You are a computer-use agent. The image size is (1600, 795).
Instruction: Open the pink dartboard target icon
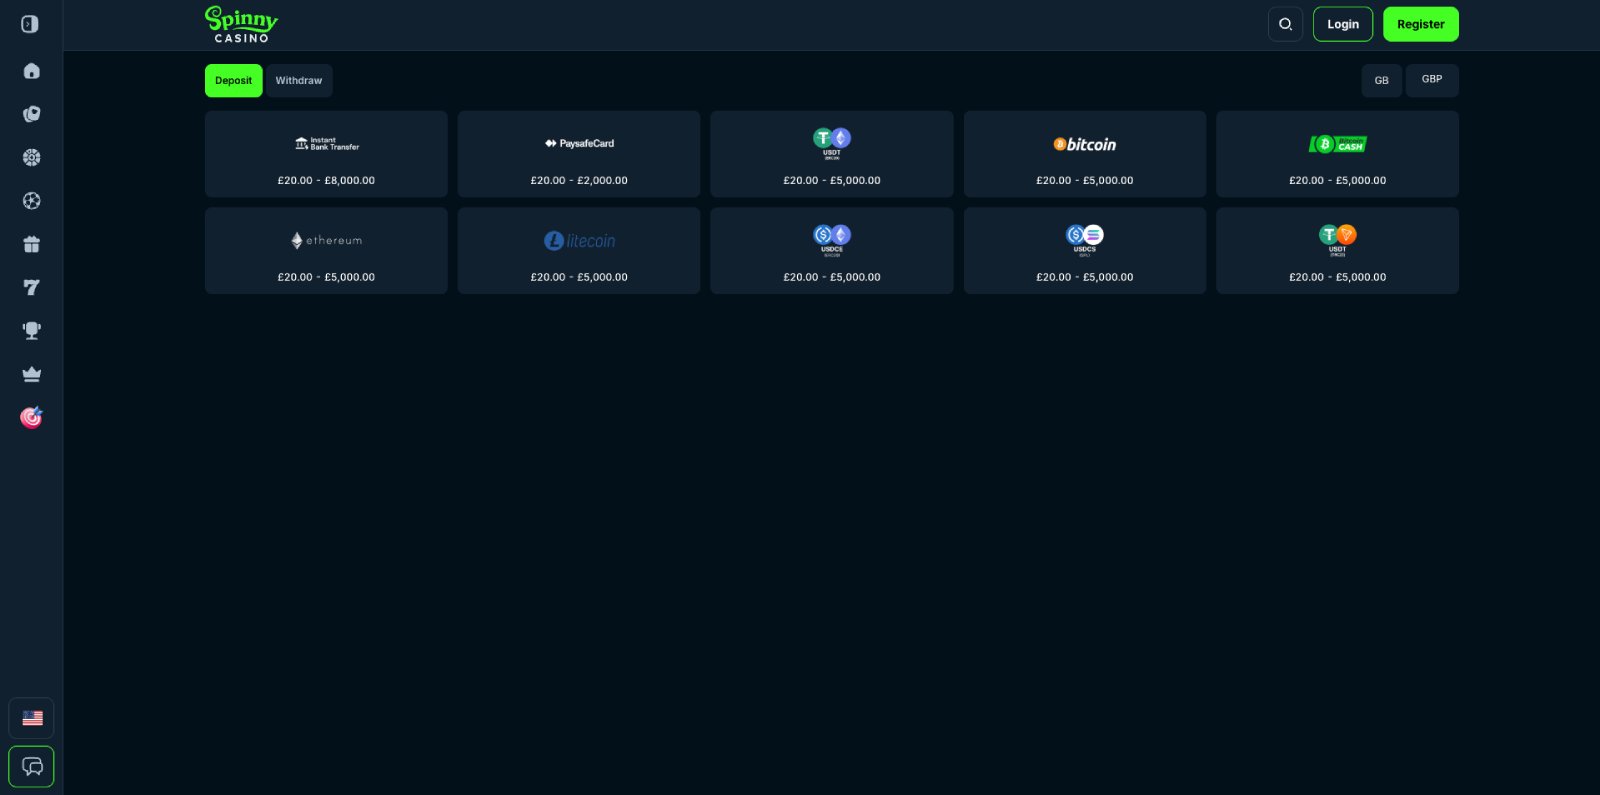point(32,417)
